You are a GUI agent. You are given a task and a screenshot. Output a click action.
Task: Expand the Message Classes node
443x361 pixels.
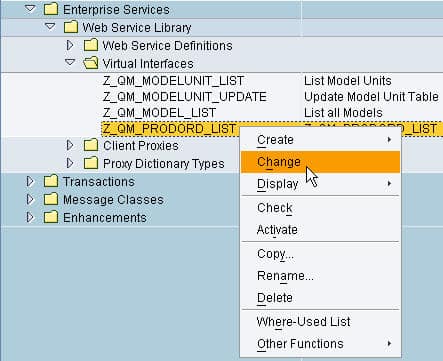(30, 199)
